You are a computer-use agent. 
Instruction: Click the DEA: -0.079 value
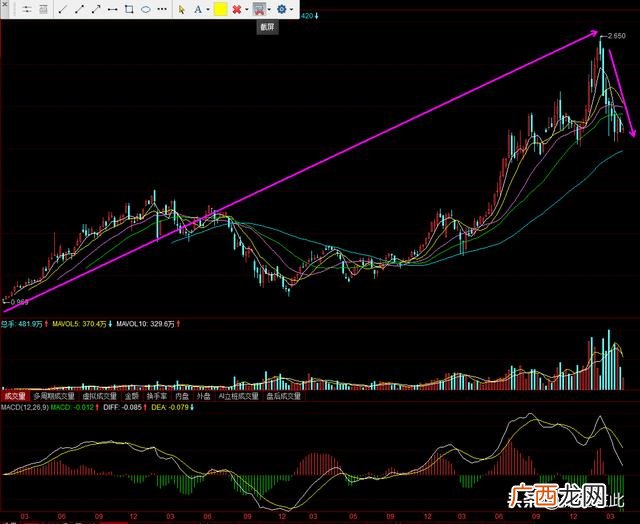coord(171,407)
